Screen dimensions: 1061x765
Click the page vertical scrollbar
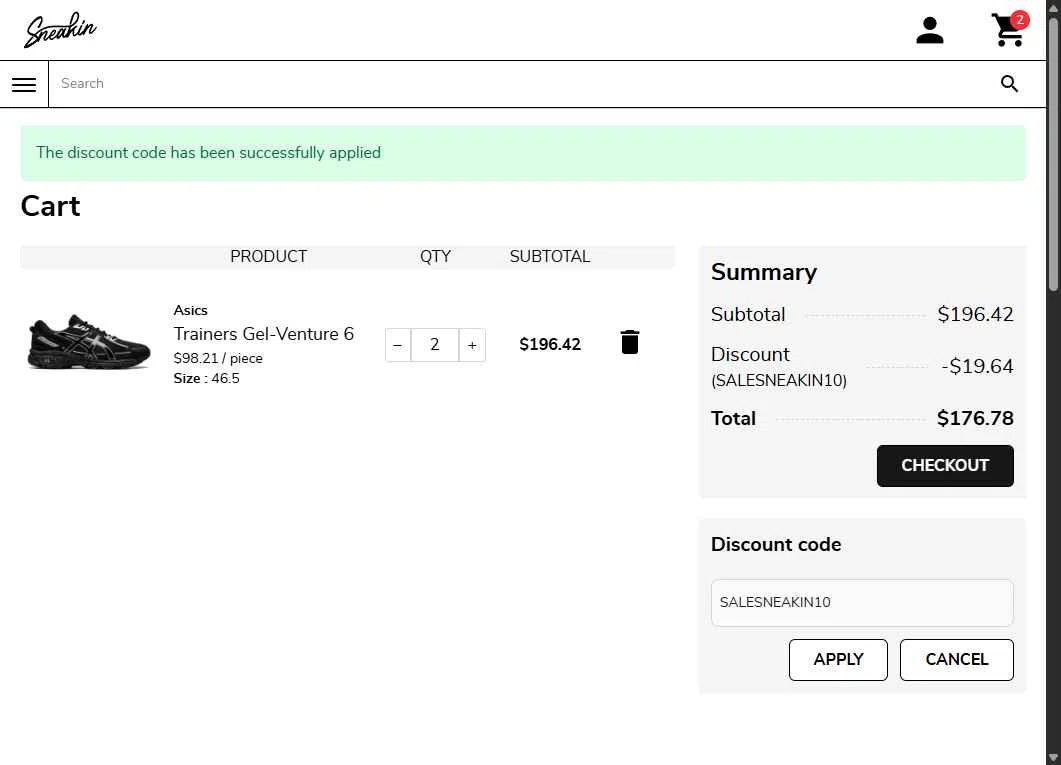(1053, 156)
